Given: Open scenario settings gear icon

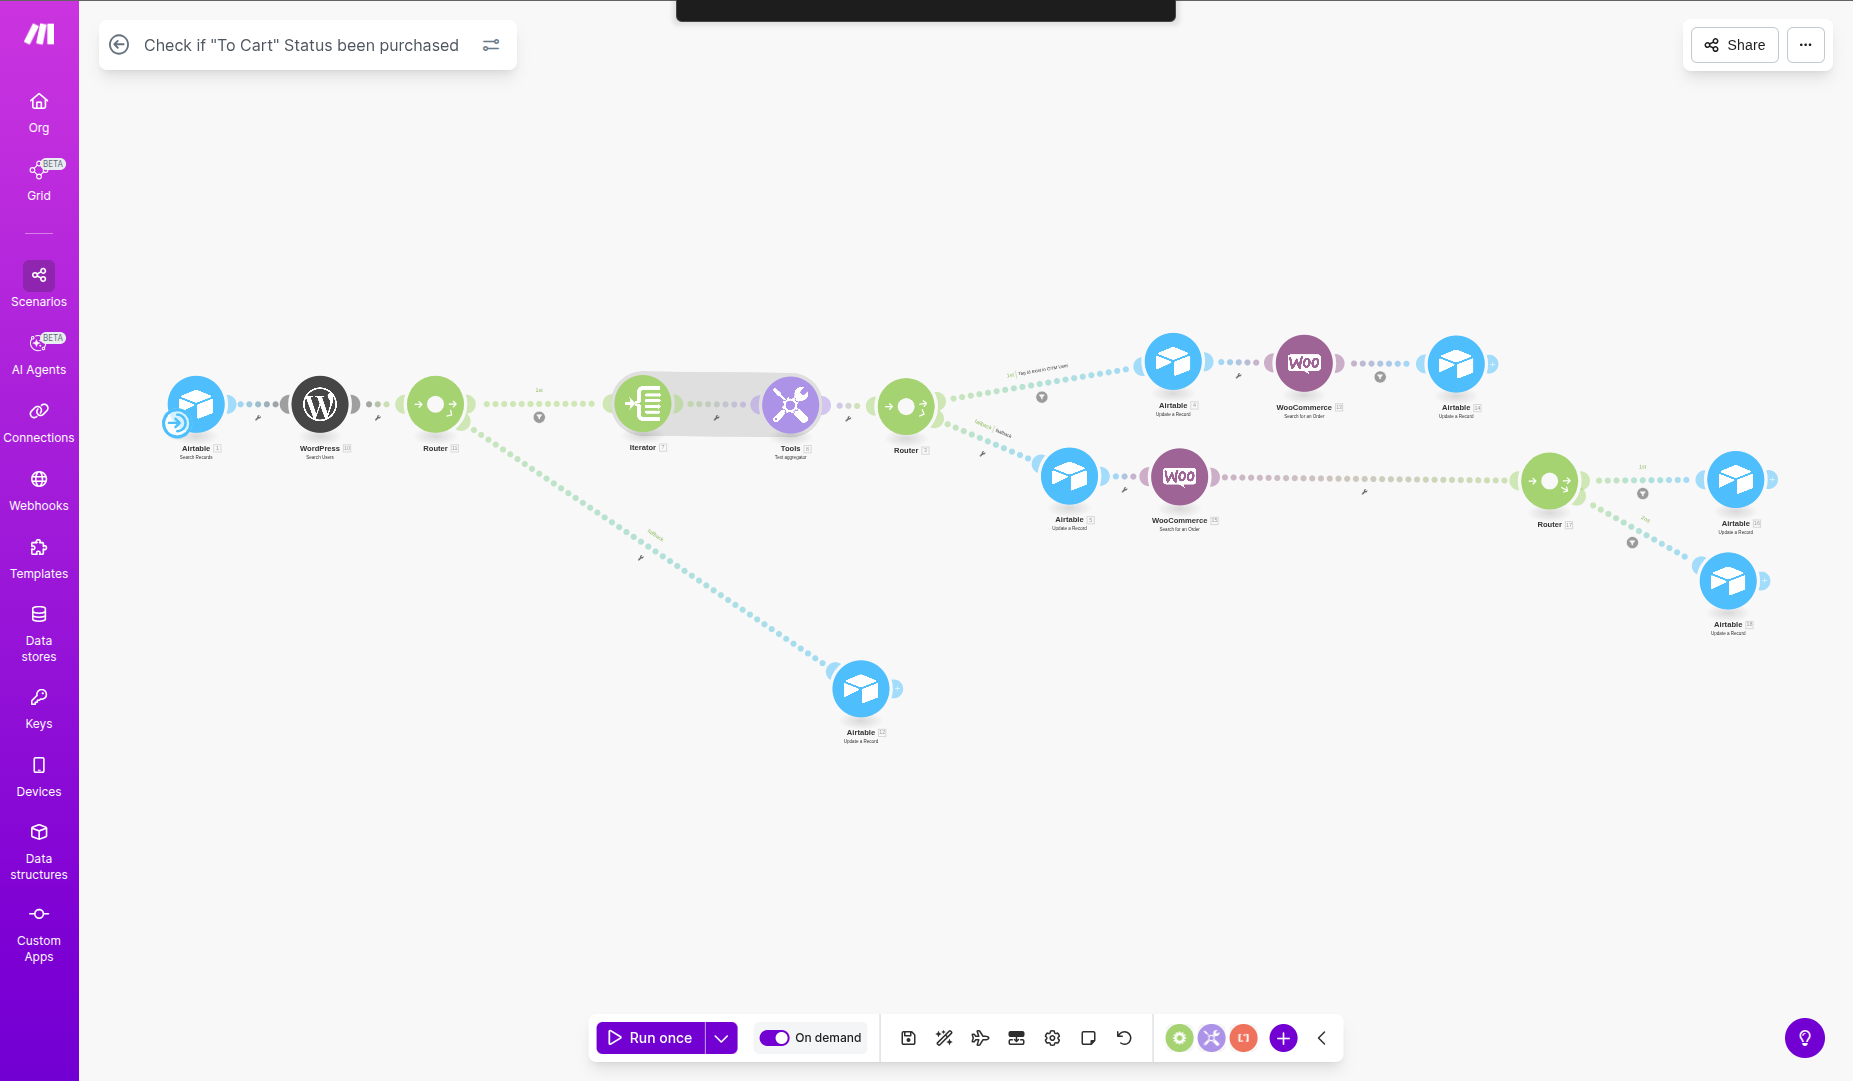Looking at the screenshot, I should pyautogui.click(x=1052, y=1038).
